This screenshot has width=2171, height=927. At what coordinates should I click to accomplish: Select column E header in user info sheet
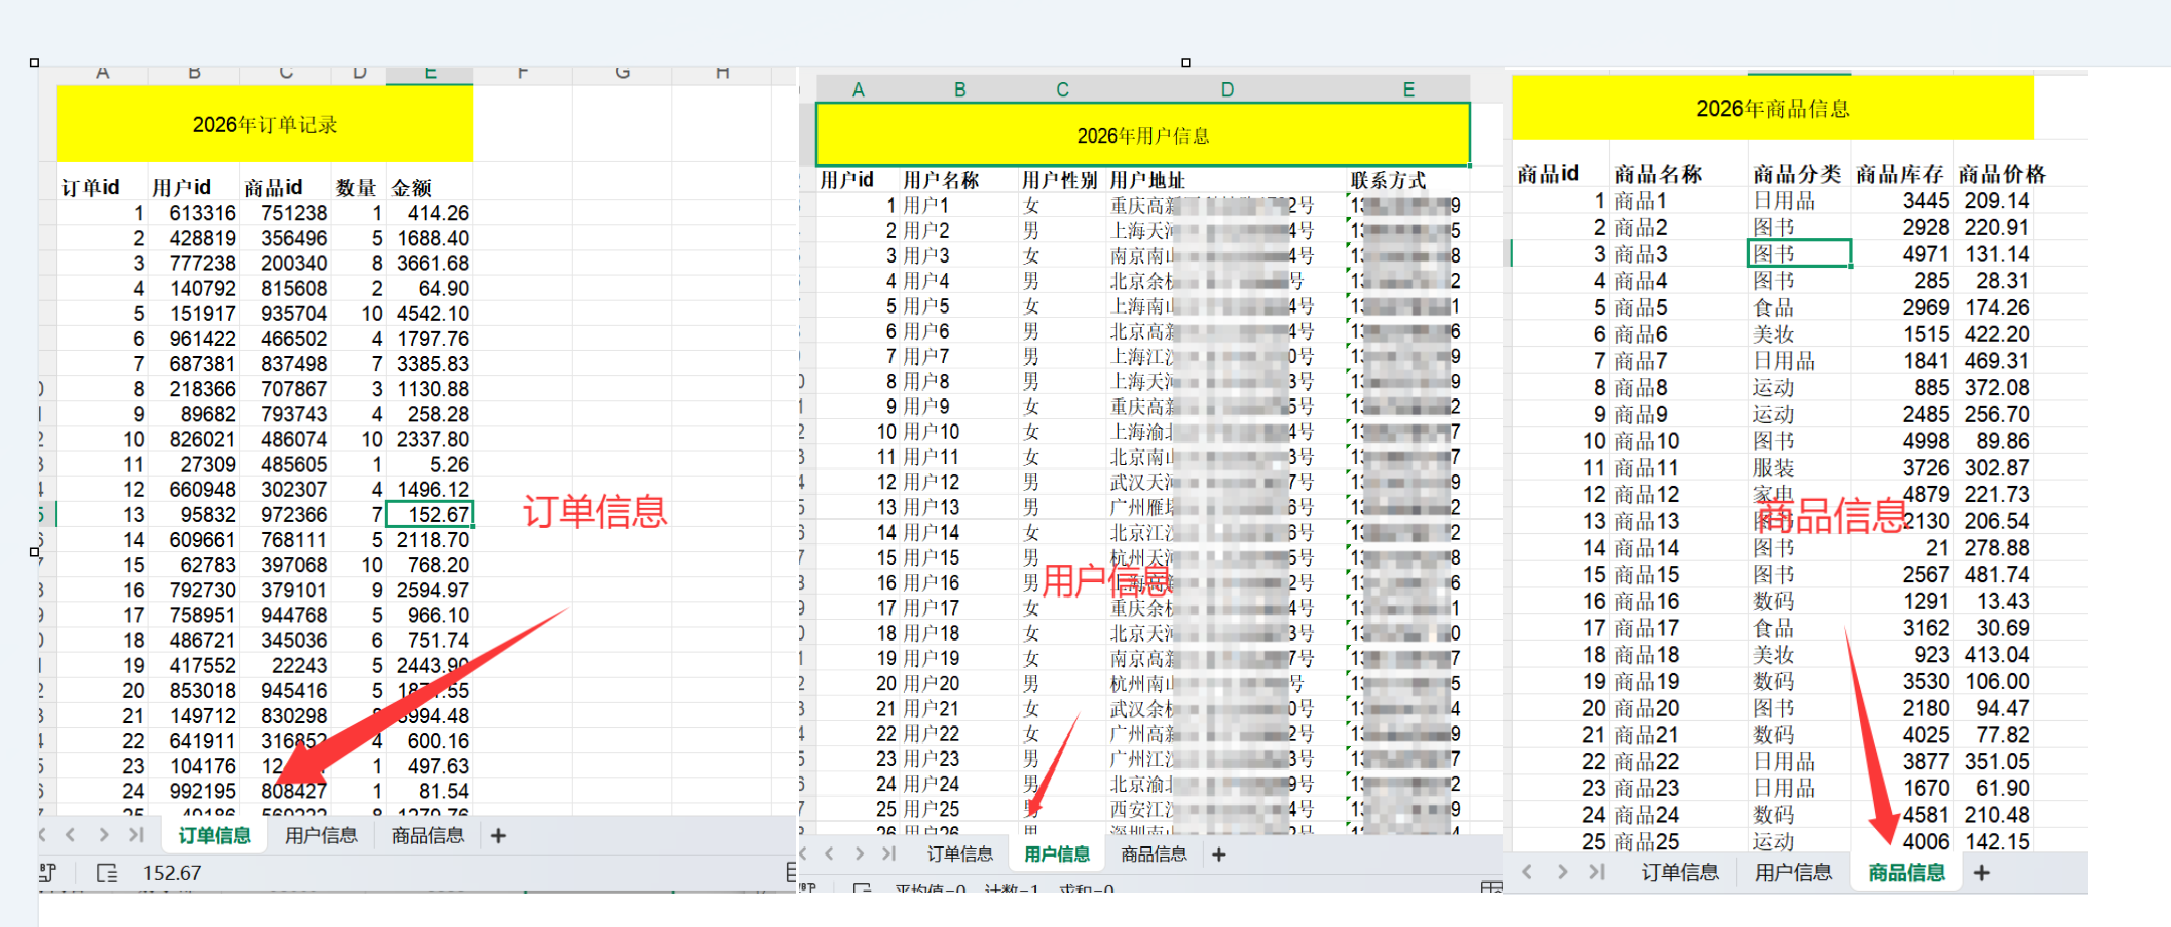[1408, 89]
